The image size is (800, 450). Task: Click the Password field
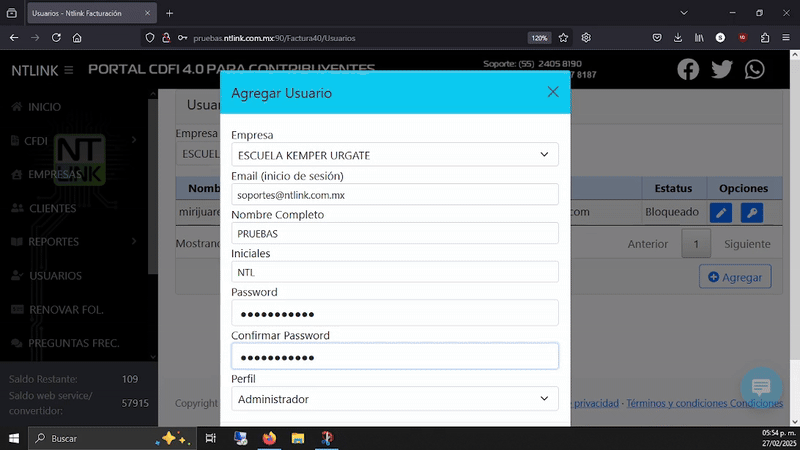pyautogui.click(x=394, y=313)
